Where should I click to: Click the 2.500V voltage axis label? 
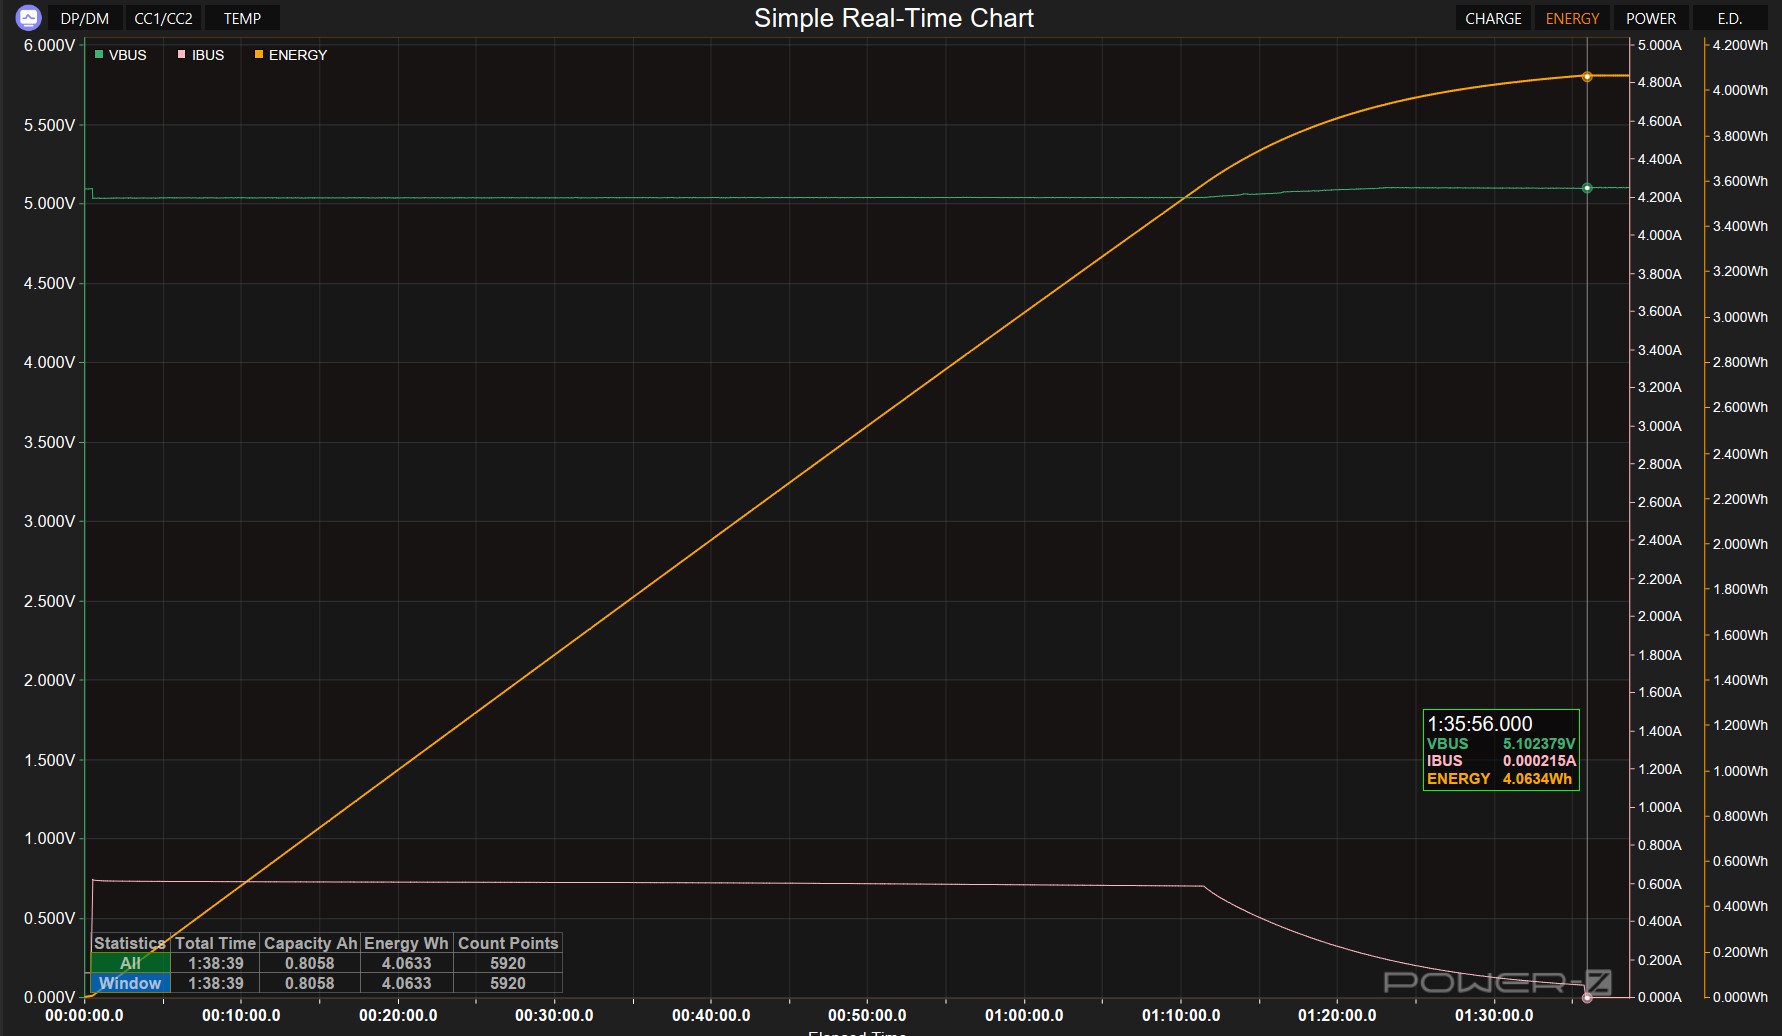click(x=49, y=601)
